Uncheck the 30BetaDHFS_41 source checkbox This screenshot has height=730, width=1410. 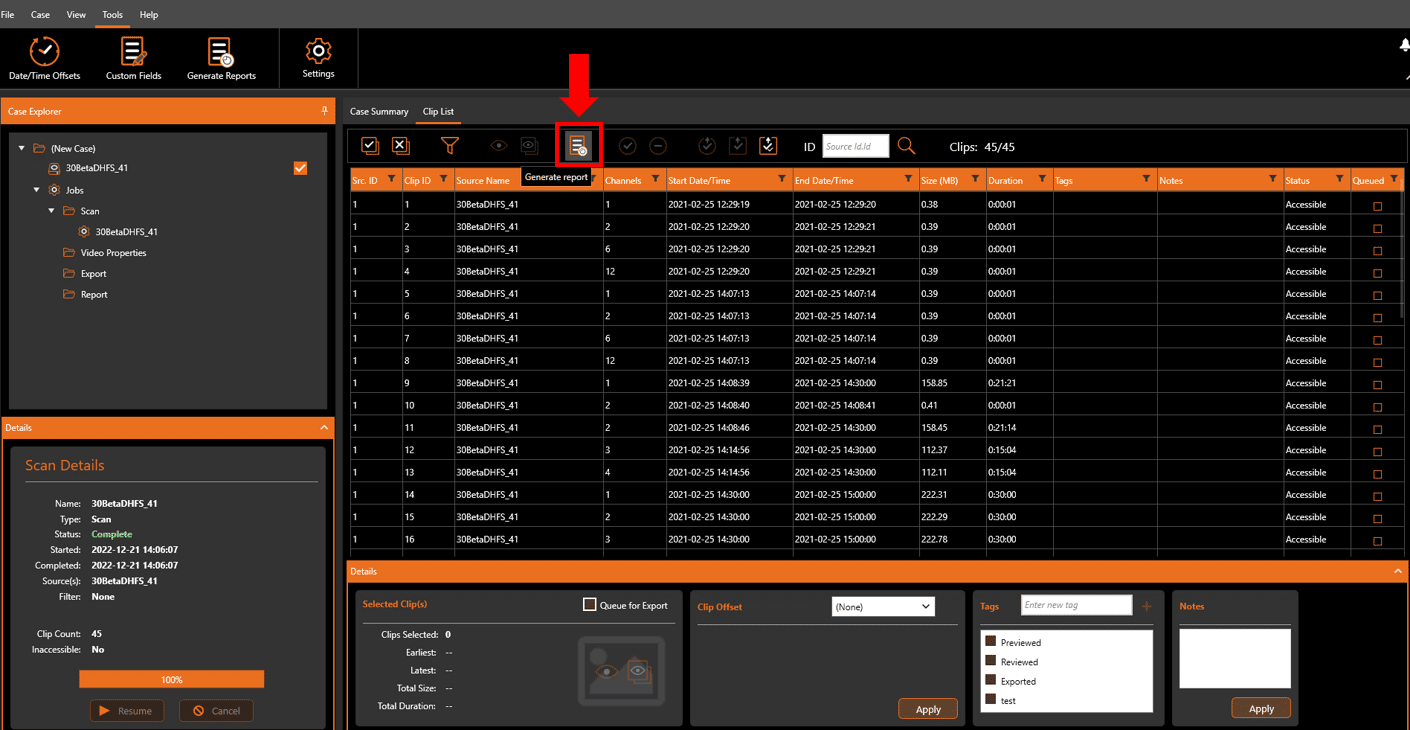pyautogui.click(x=300, y=168)
